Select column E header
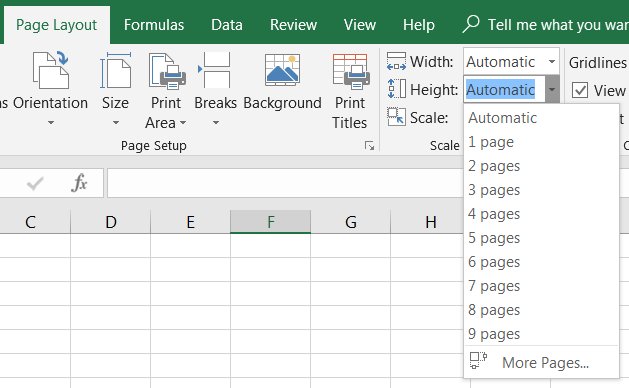 [x=191, y=222]
